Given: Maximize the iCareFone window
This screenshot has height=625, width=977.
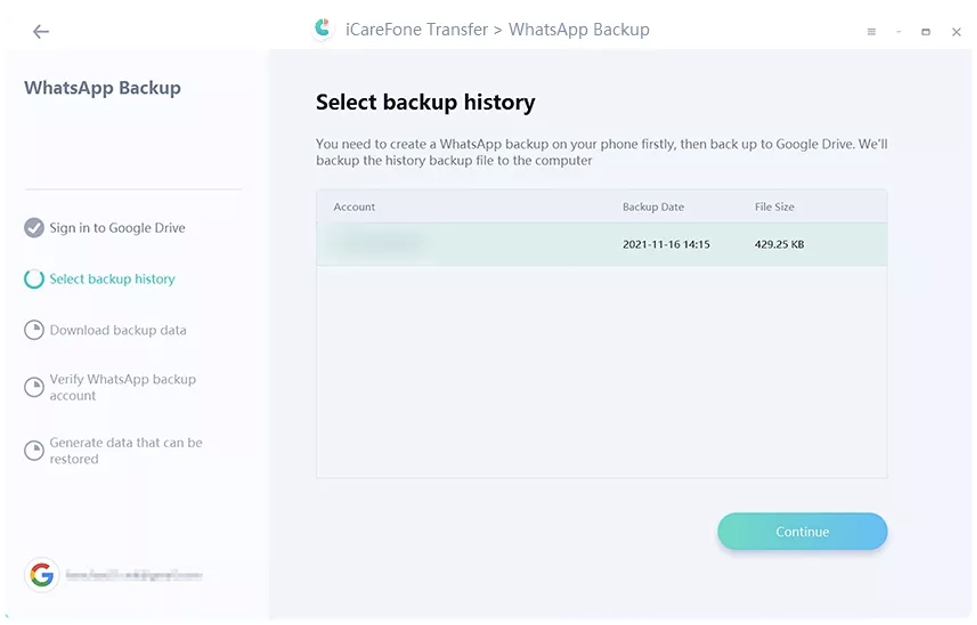Looking at the screenshot, I should [x=926, y=32].
